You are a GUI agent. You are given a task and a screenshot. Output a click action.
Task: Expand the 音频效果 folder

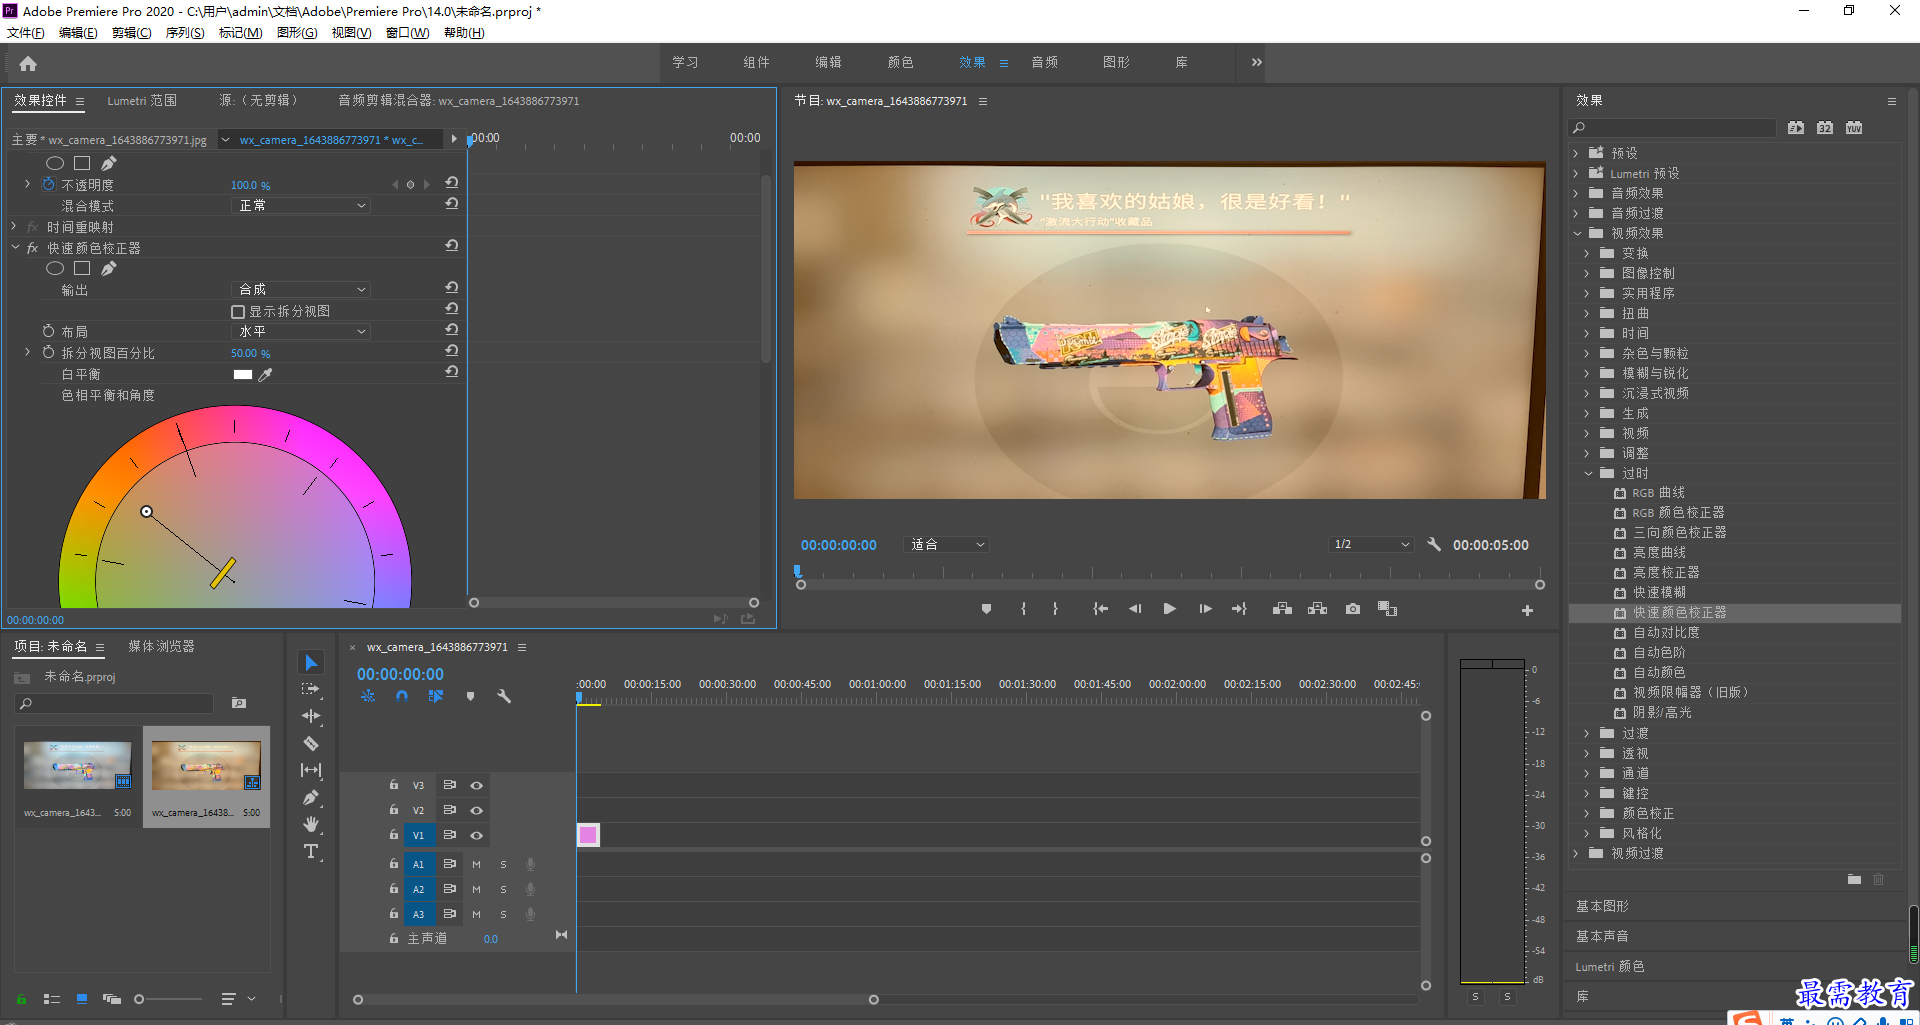1576,193
